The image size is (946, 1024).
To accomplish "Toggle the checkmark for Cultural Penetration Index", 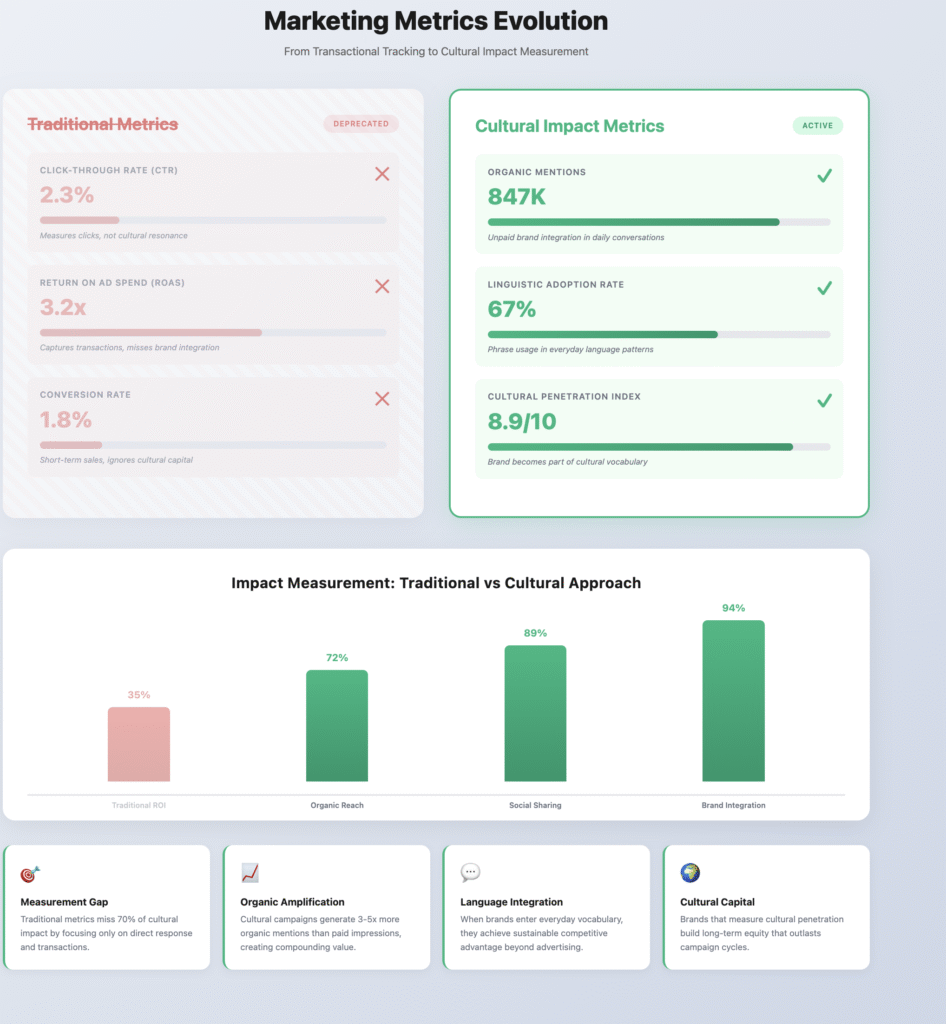I will [824, 400].
